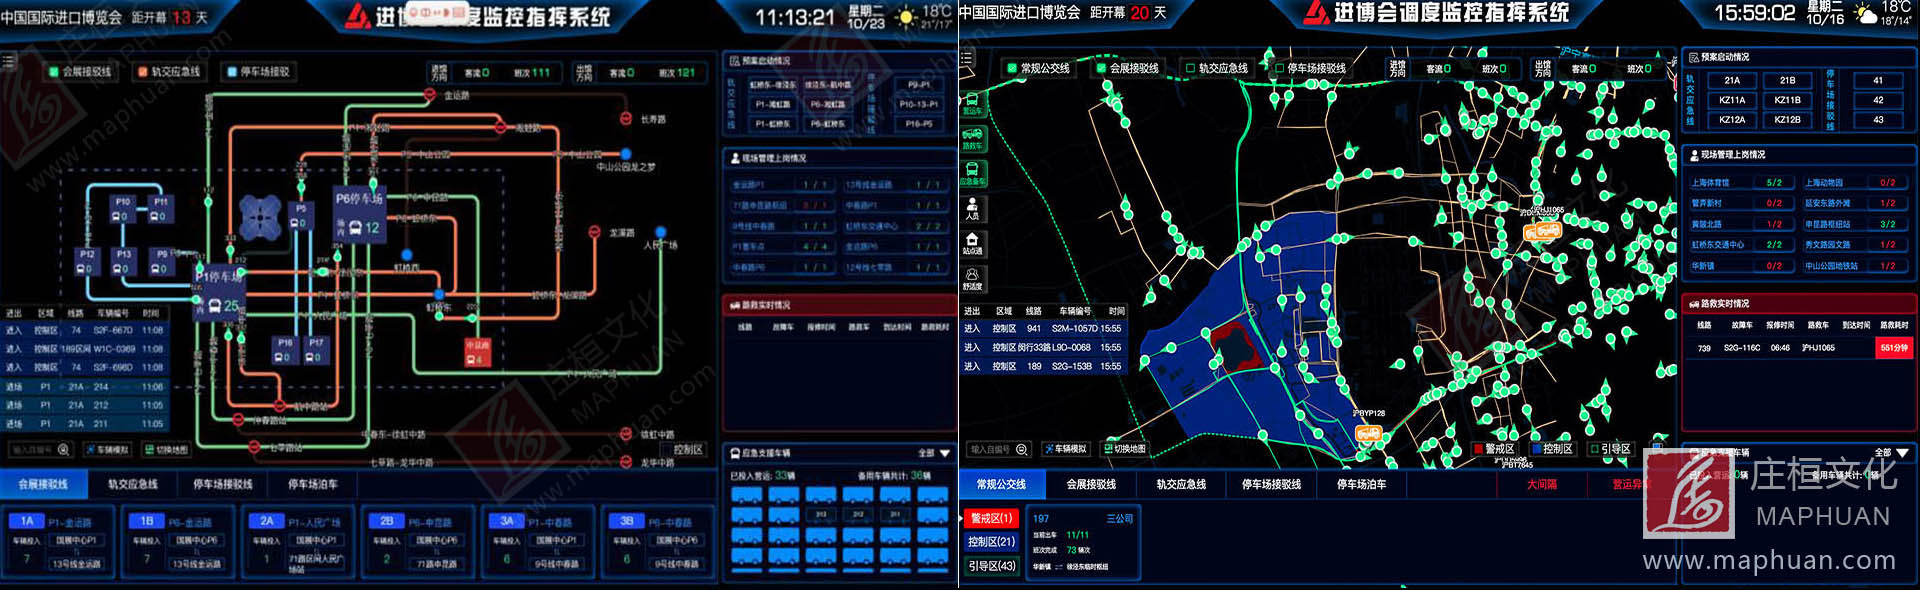The height and width of the screenshot is (590, 1920).
Task: Click the 营运车 bus icon in right sidebar
Action: (972, 103)
